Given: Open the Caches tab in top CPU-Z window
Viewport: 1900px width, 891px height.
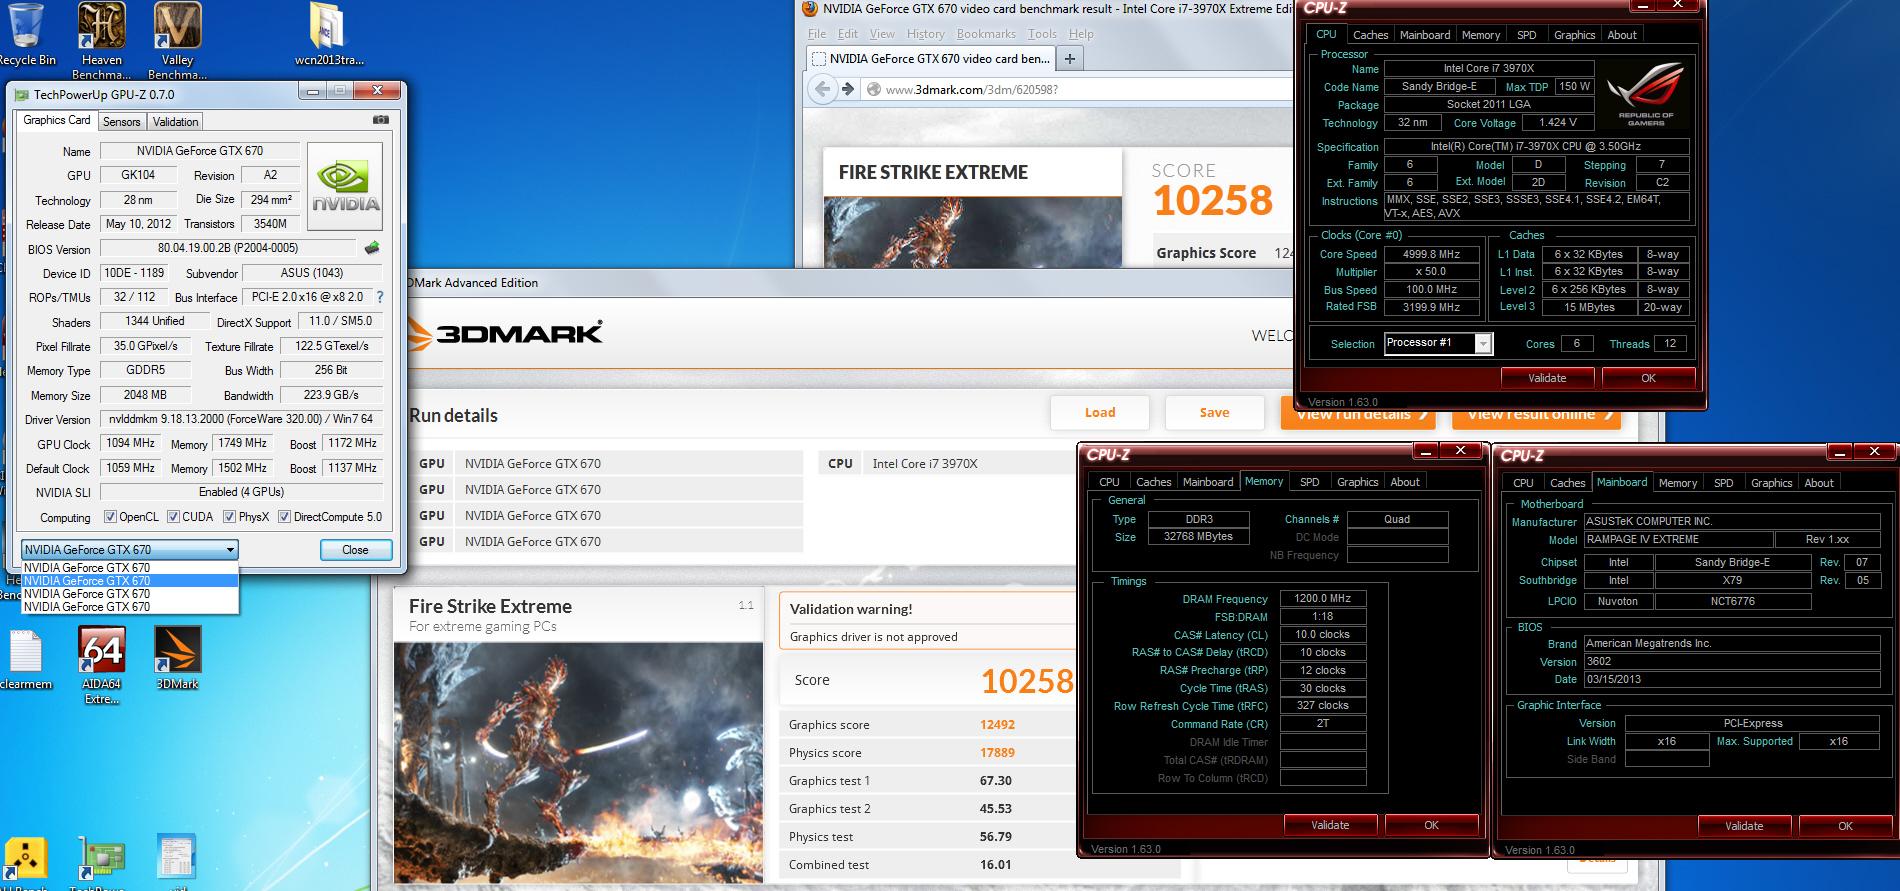Looking at the screenshot, I should click(x=1370, y=35).
